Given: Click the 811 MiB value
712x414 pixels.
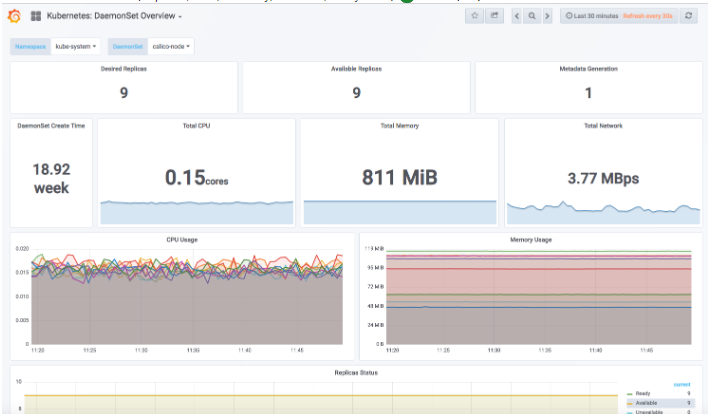Looking at the screenshot, I should point(400,177).
